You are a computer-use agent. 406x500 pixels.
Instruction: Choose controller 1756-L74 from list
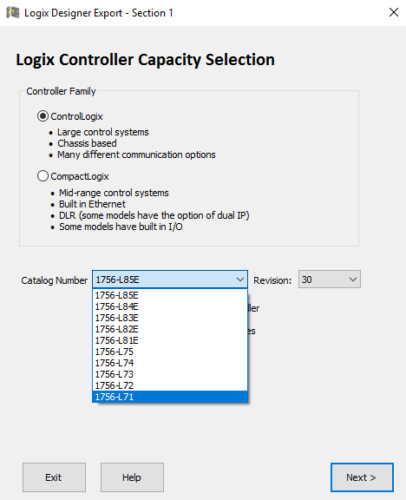point(170,363)
